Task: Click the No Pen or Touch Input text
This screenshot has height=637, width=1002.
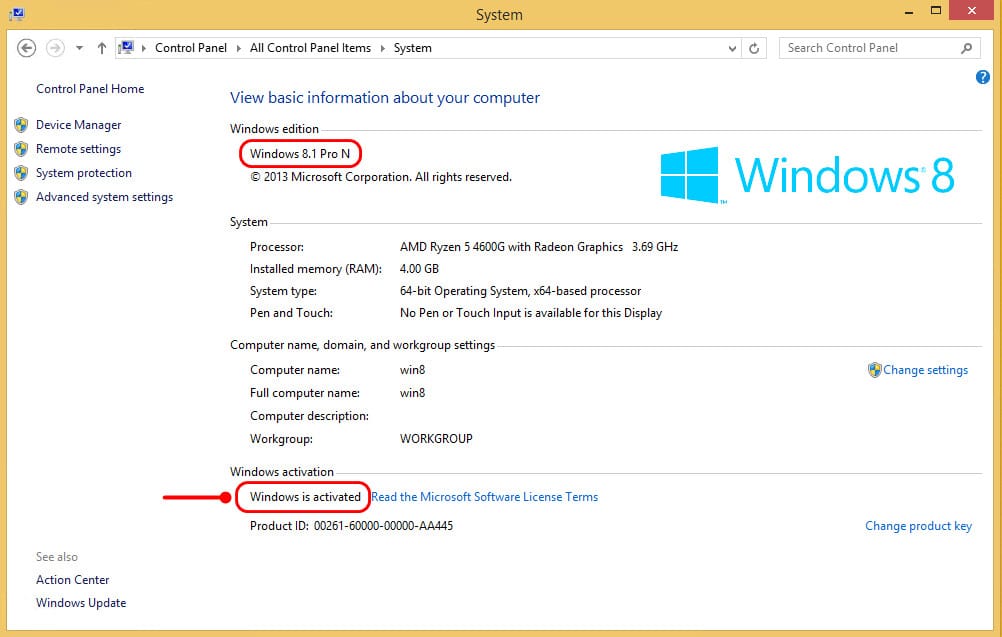Action: coord(530,313)
